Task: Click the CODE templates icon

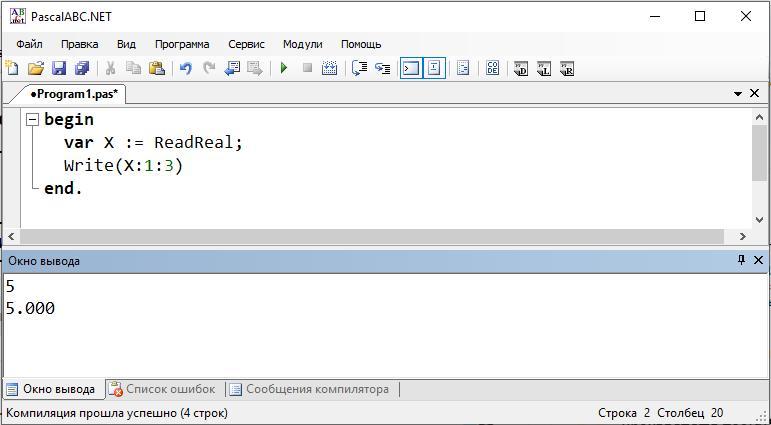Action: 492,68
